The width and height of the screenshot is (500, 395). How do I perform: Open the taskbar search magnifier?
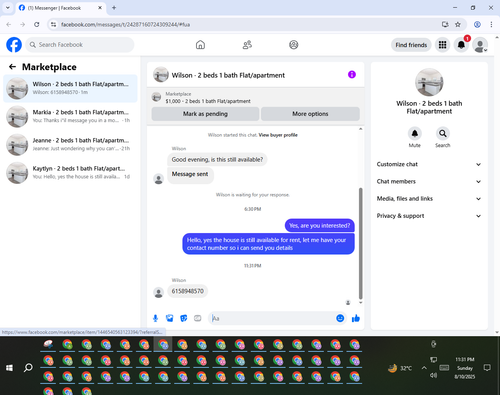28,368
